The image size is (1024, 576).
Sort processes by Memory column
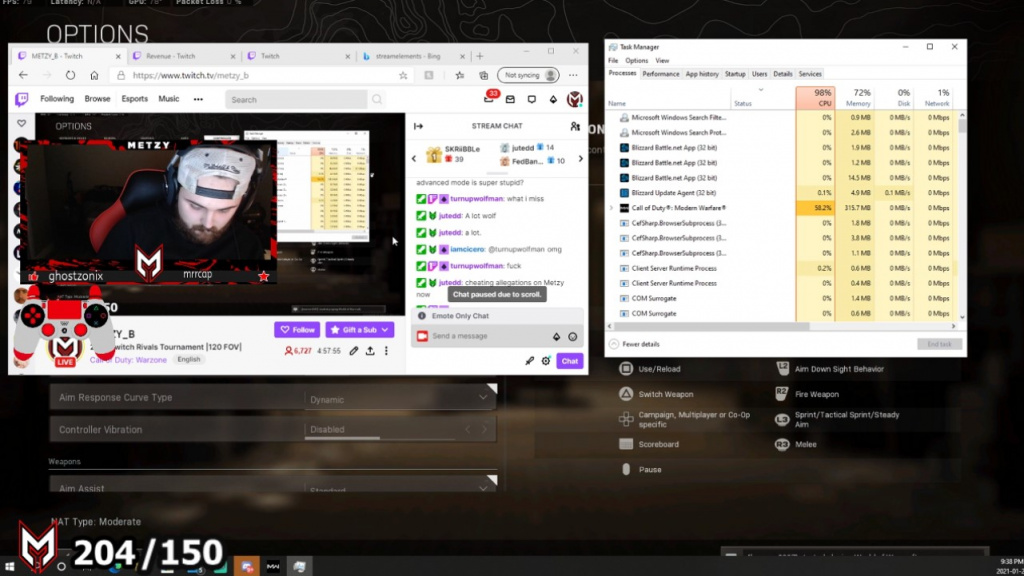[854, 98]
